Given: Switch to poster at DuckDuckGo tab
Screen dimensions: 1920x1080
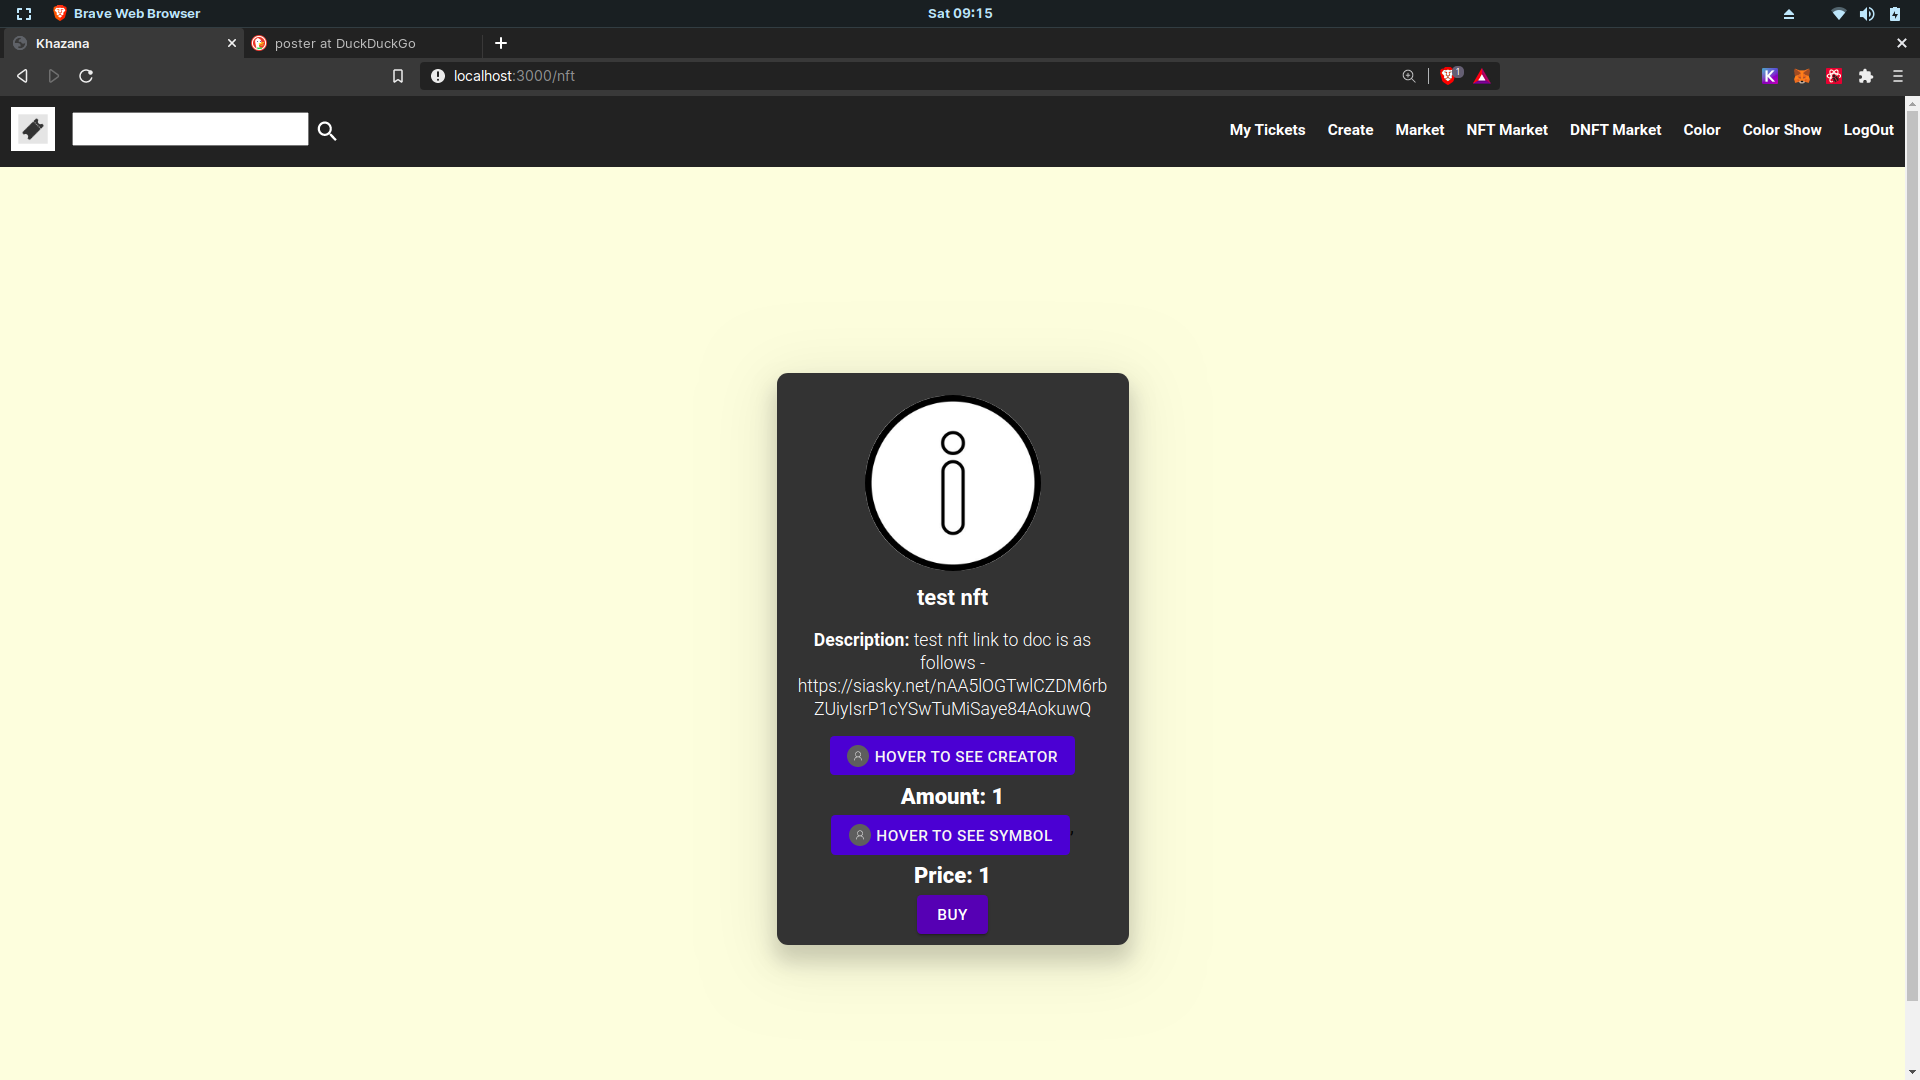Looking at the screenshot, I should [345, 43].
